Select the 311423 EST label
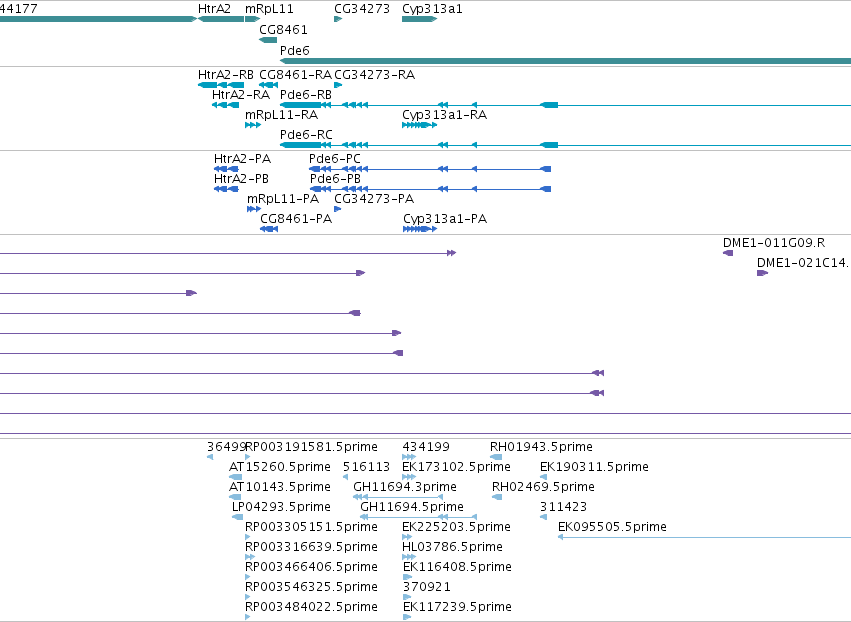851x622 pixels. (x=563, y=507)
